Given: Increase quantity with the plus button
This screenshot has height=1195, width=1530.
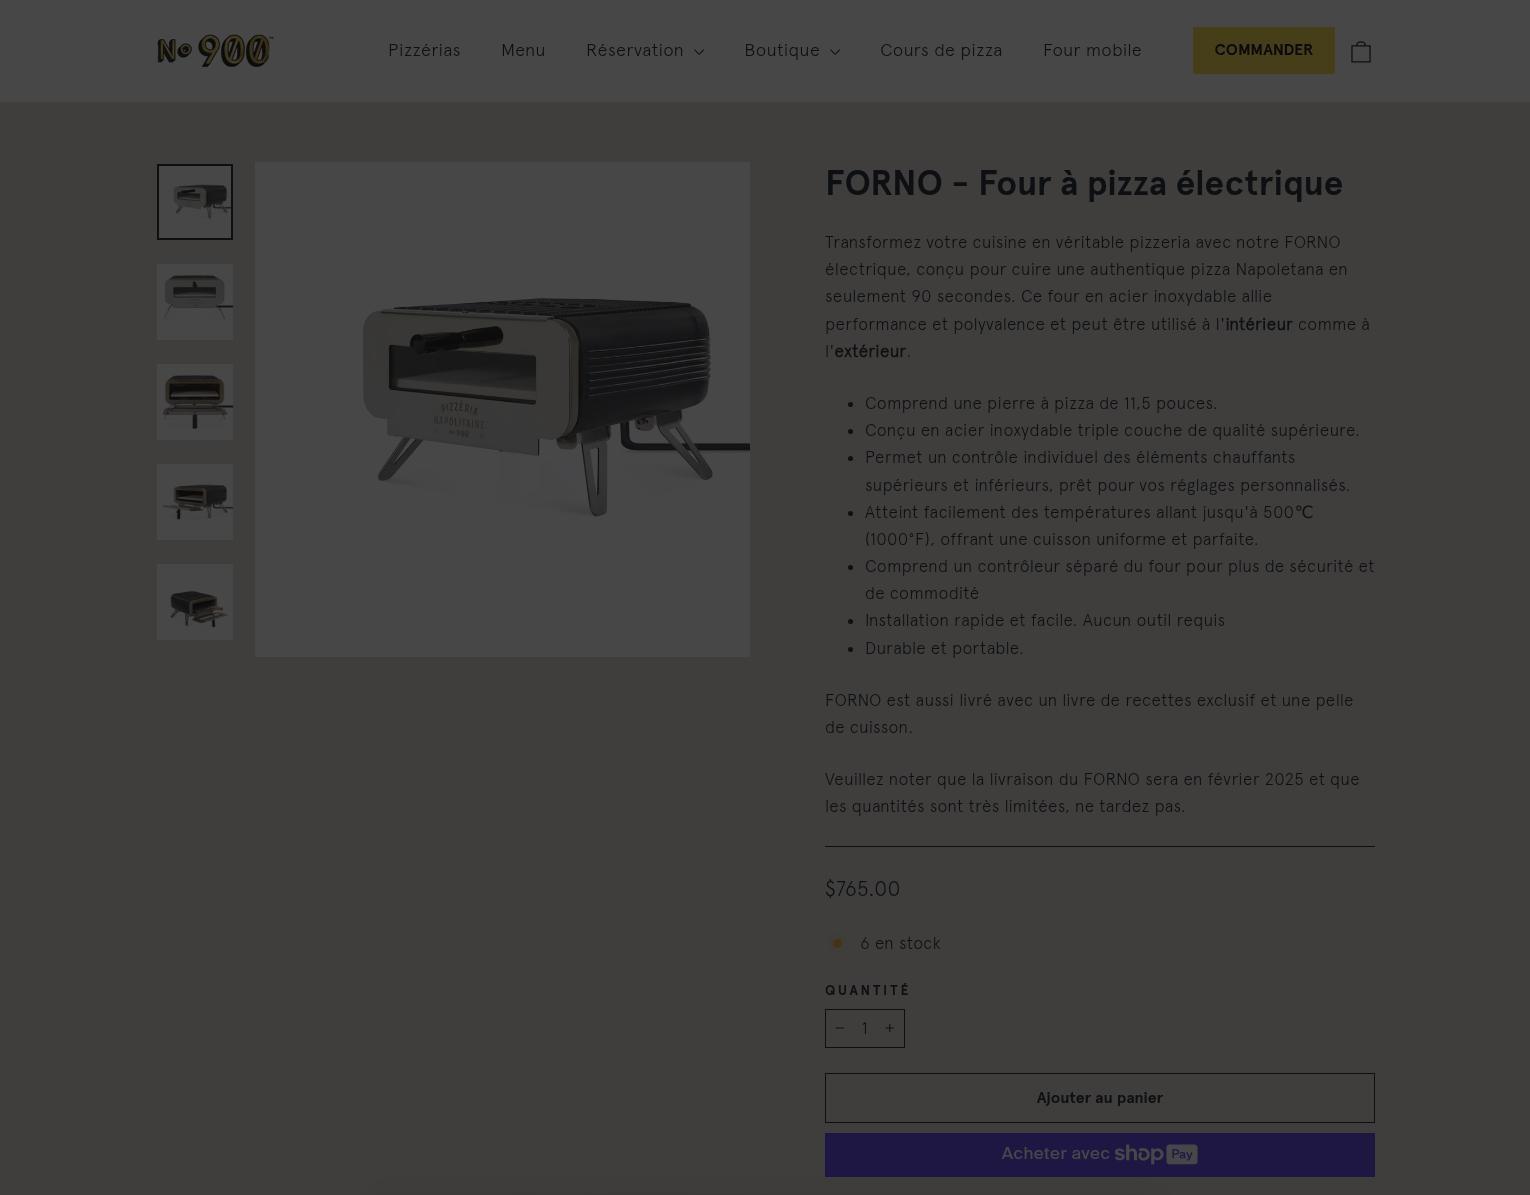Looking at the screenshot, I should coord(889,1028).
